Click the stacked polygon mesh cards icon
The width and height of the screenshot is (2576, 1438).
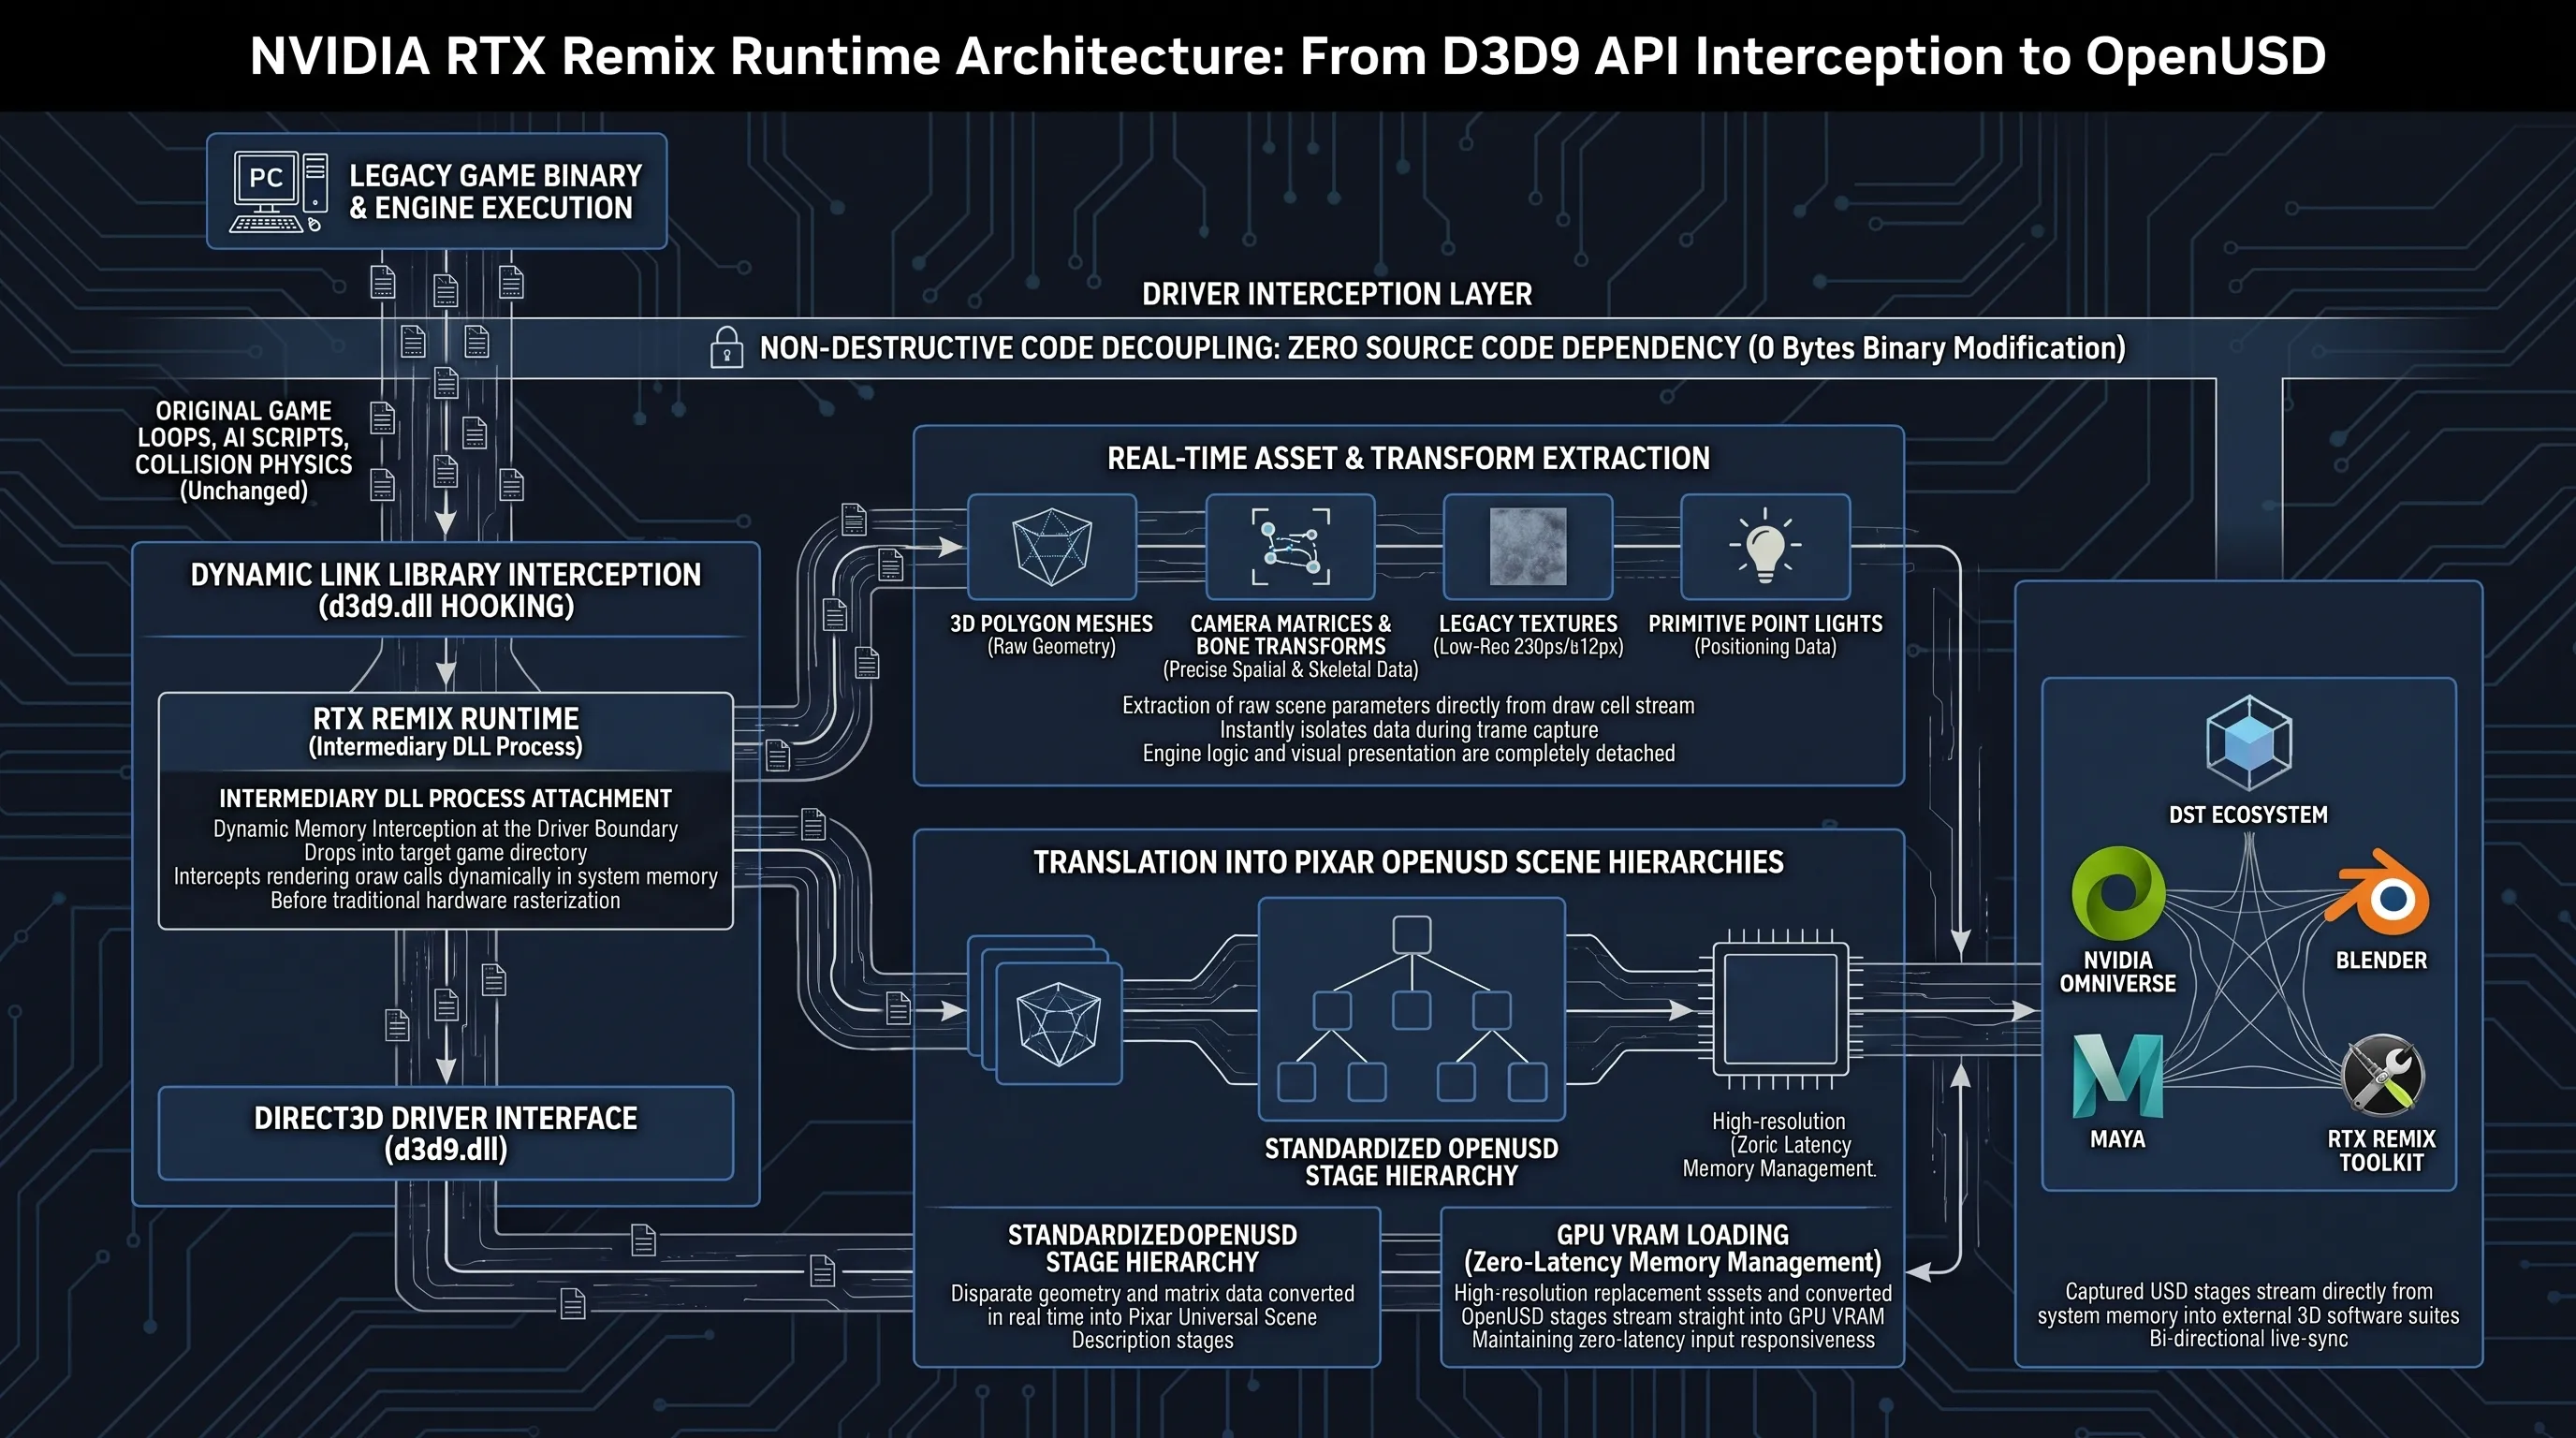pos(1045,1010)
